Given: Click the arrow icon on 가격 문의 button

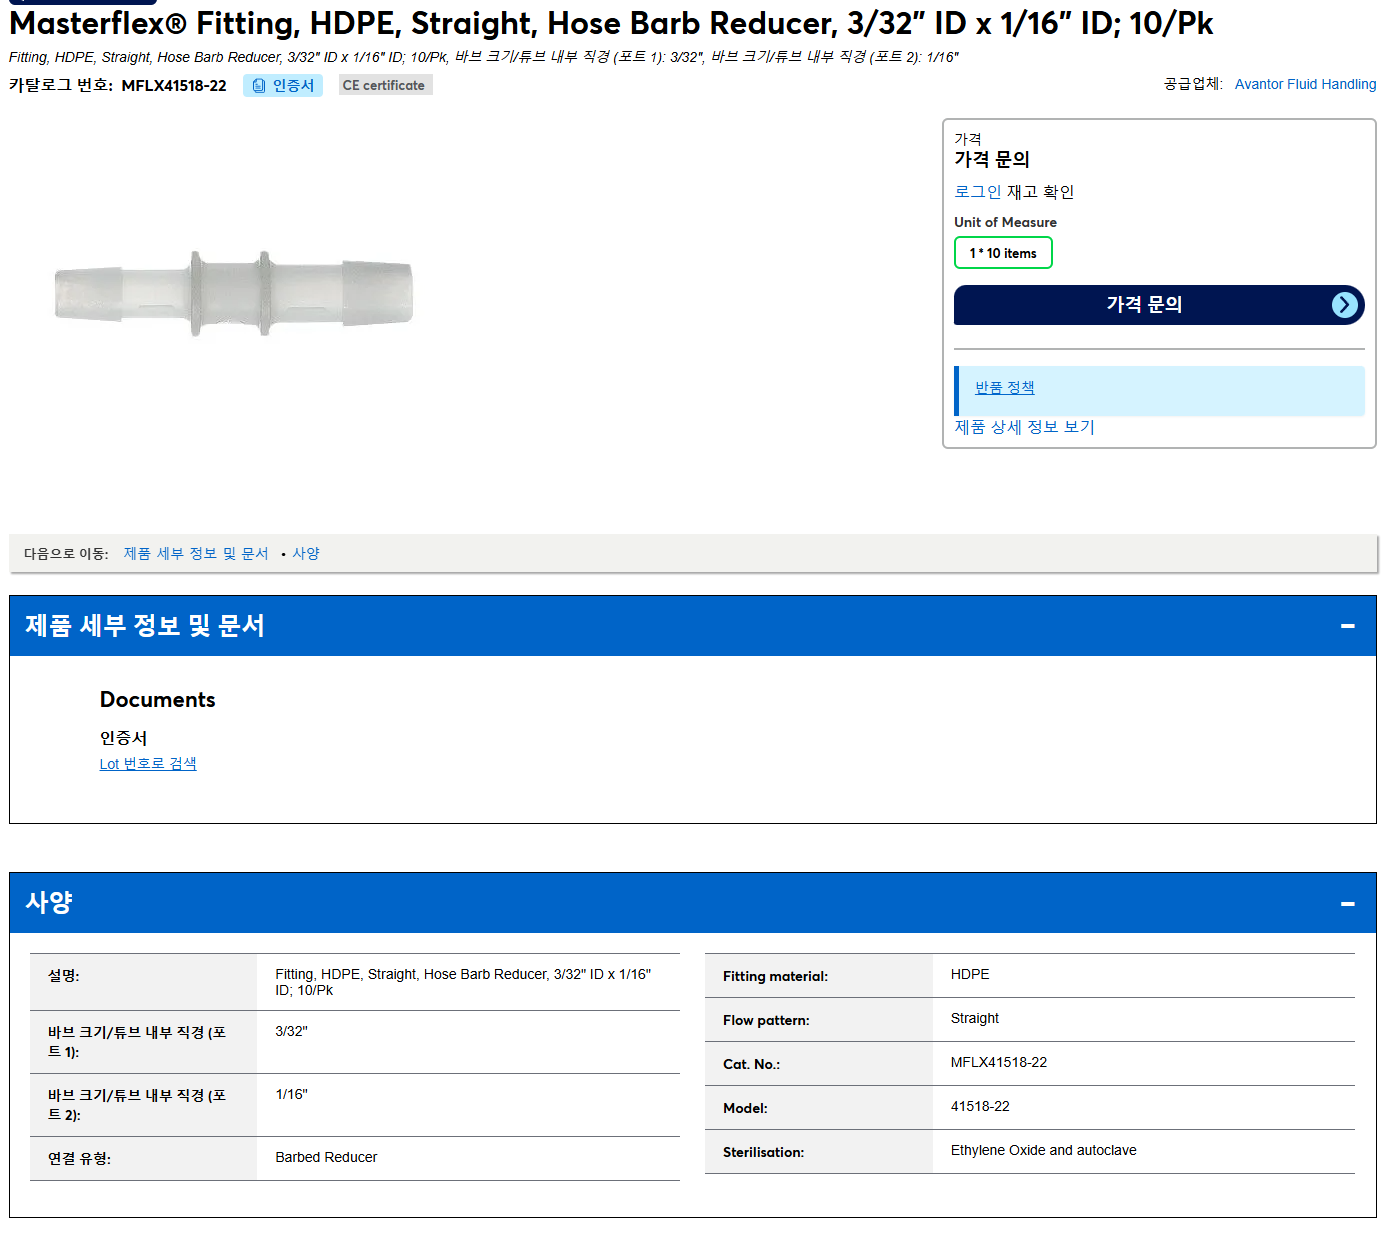Looking at the screenshot, I should [1345, 305].
